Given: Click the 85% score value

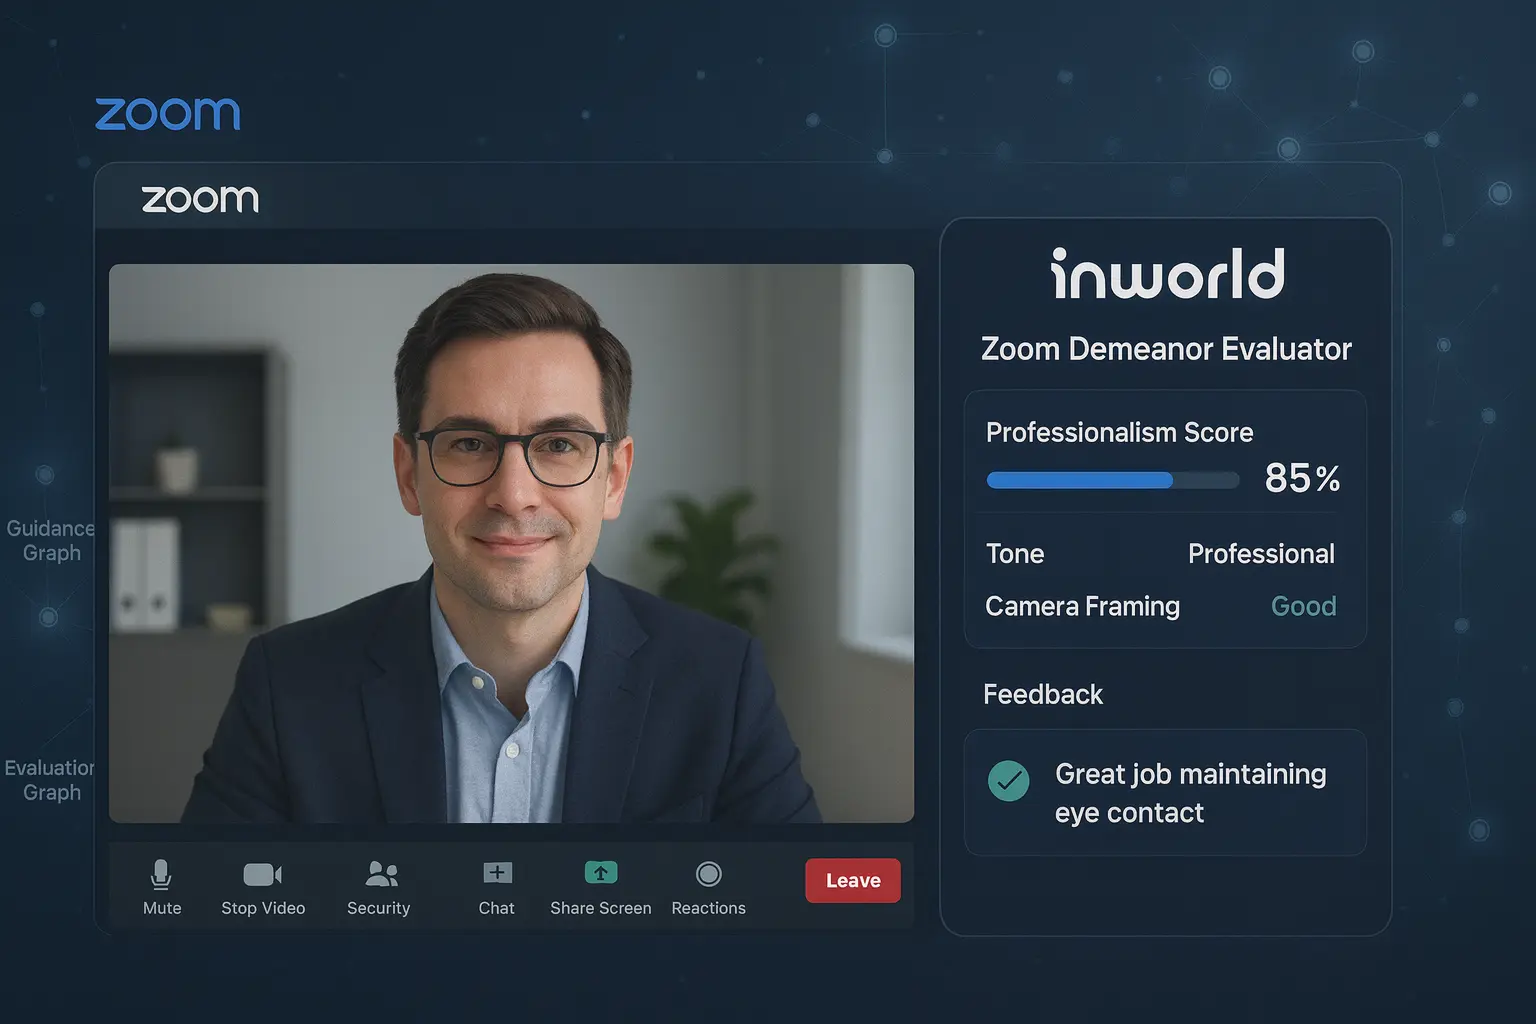Looking at the screenshot, I should pos(1301,479).
